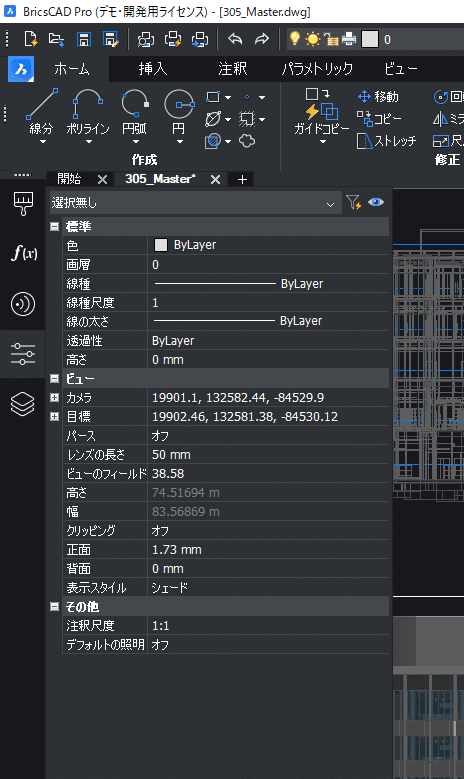Switch to the ホーム ribbon tab

[72, 69]
